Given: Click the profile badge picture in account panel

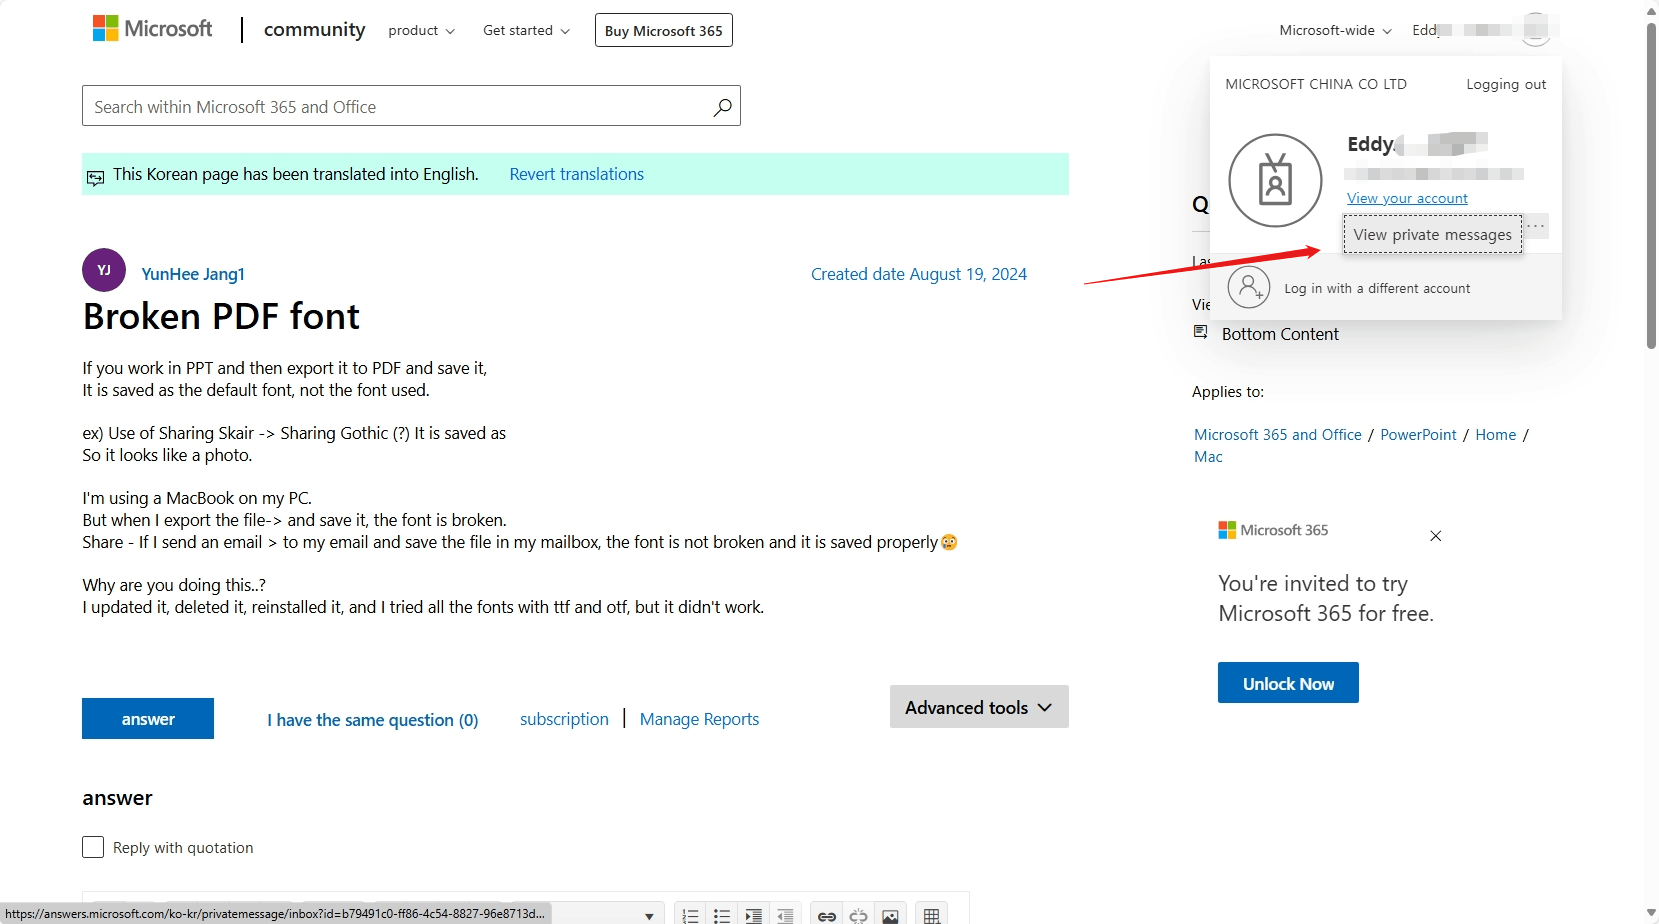Looking at the screenshot, I should pyautogui.click(x=1275, y=180).
